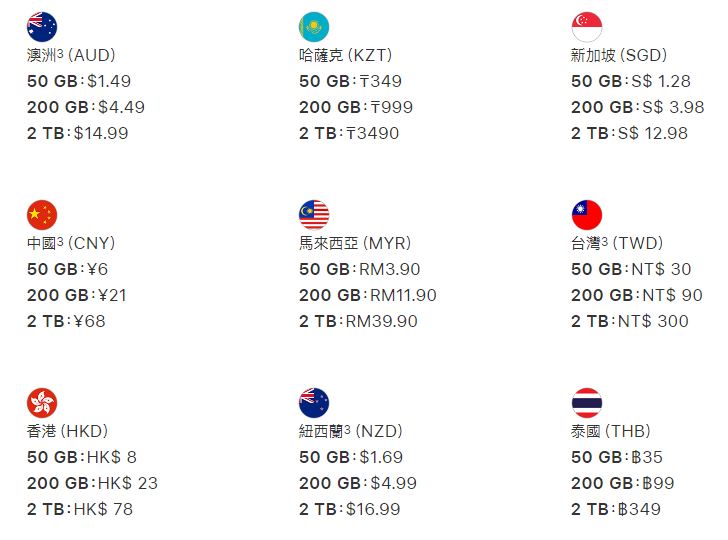Click the HK$ 78 2 TB price
Viewport: 728px width, 540px height.
point(103,509)
